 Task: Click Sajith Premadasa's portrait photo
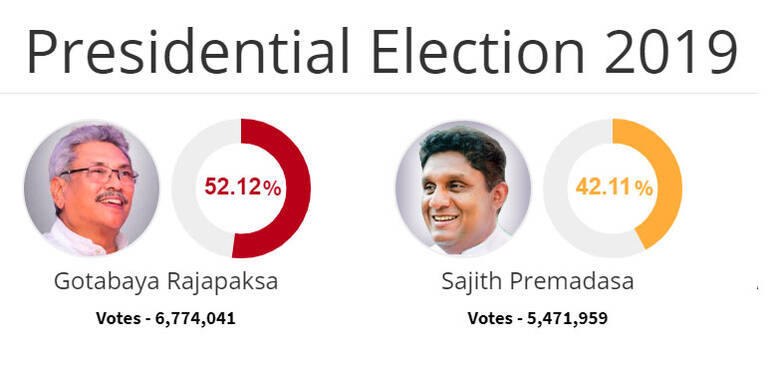point(464,188)
